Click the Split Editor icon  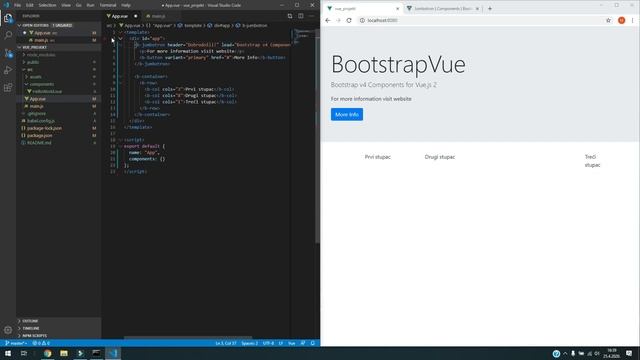pos(301,16)
